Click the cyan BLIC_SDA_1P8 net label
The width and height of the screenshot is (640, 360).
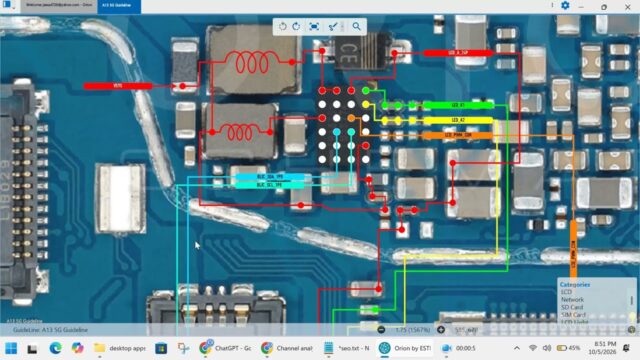tap(270, 177)
